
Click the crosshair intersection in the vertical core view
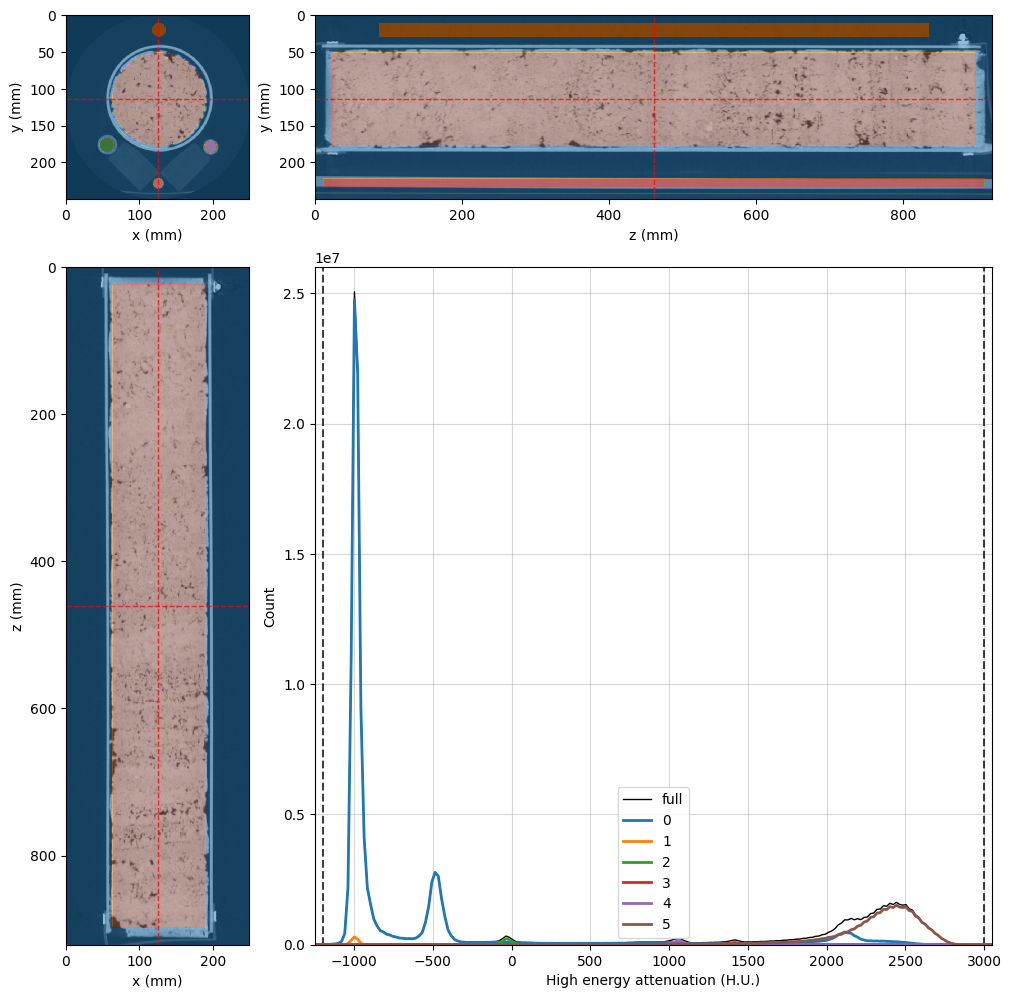[x=159, y=606]
